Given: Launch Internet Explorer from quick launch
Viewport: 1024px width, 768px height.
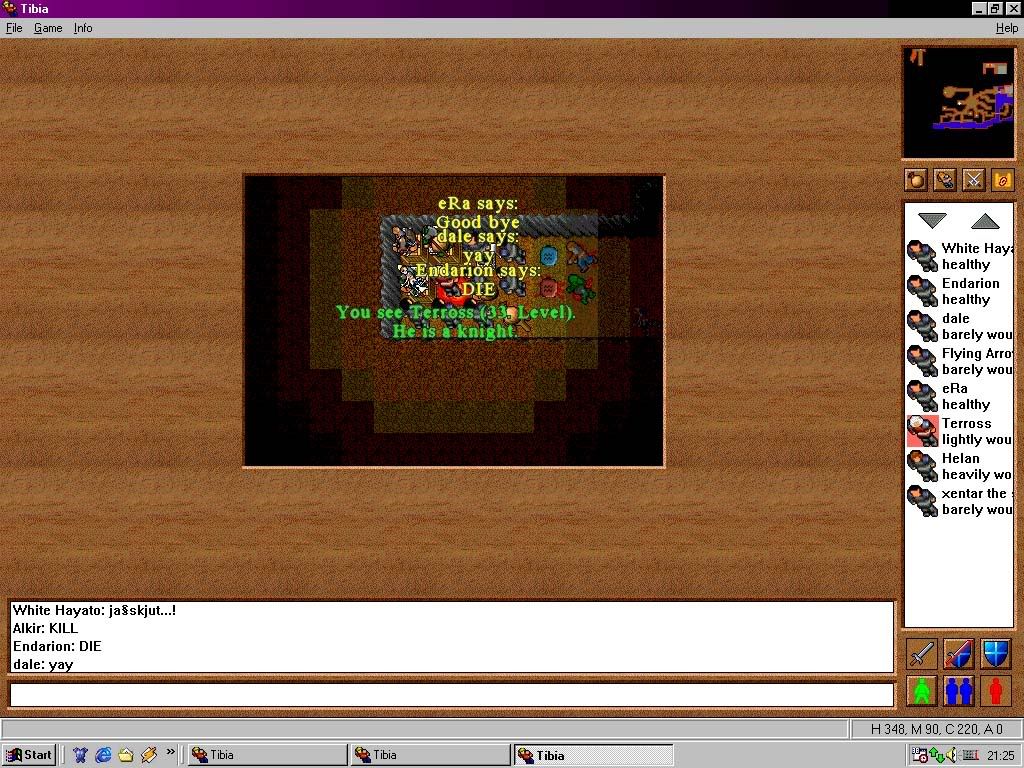Looking at the screenshot, I should 103,755.
